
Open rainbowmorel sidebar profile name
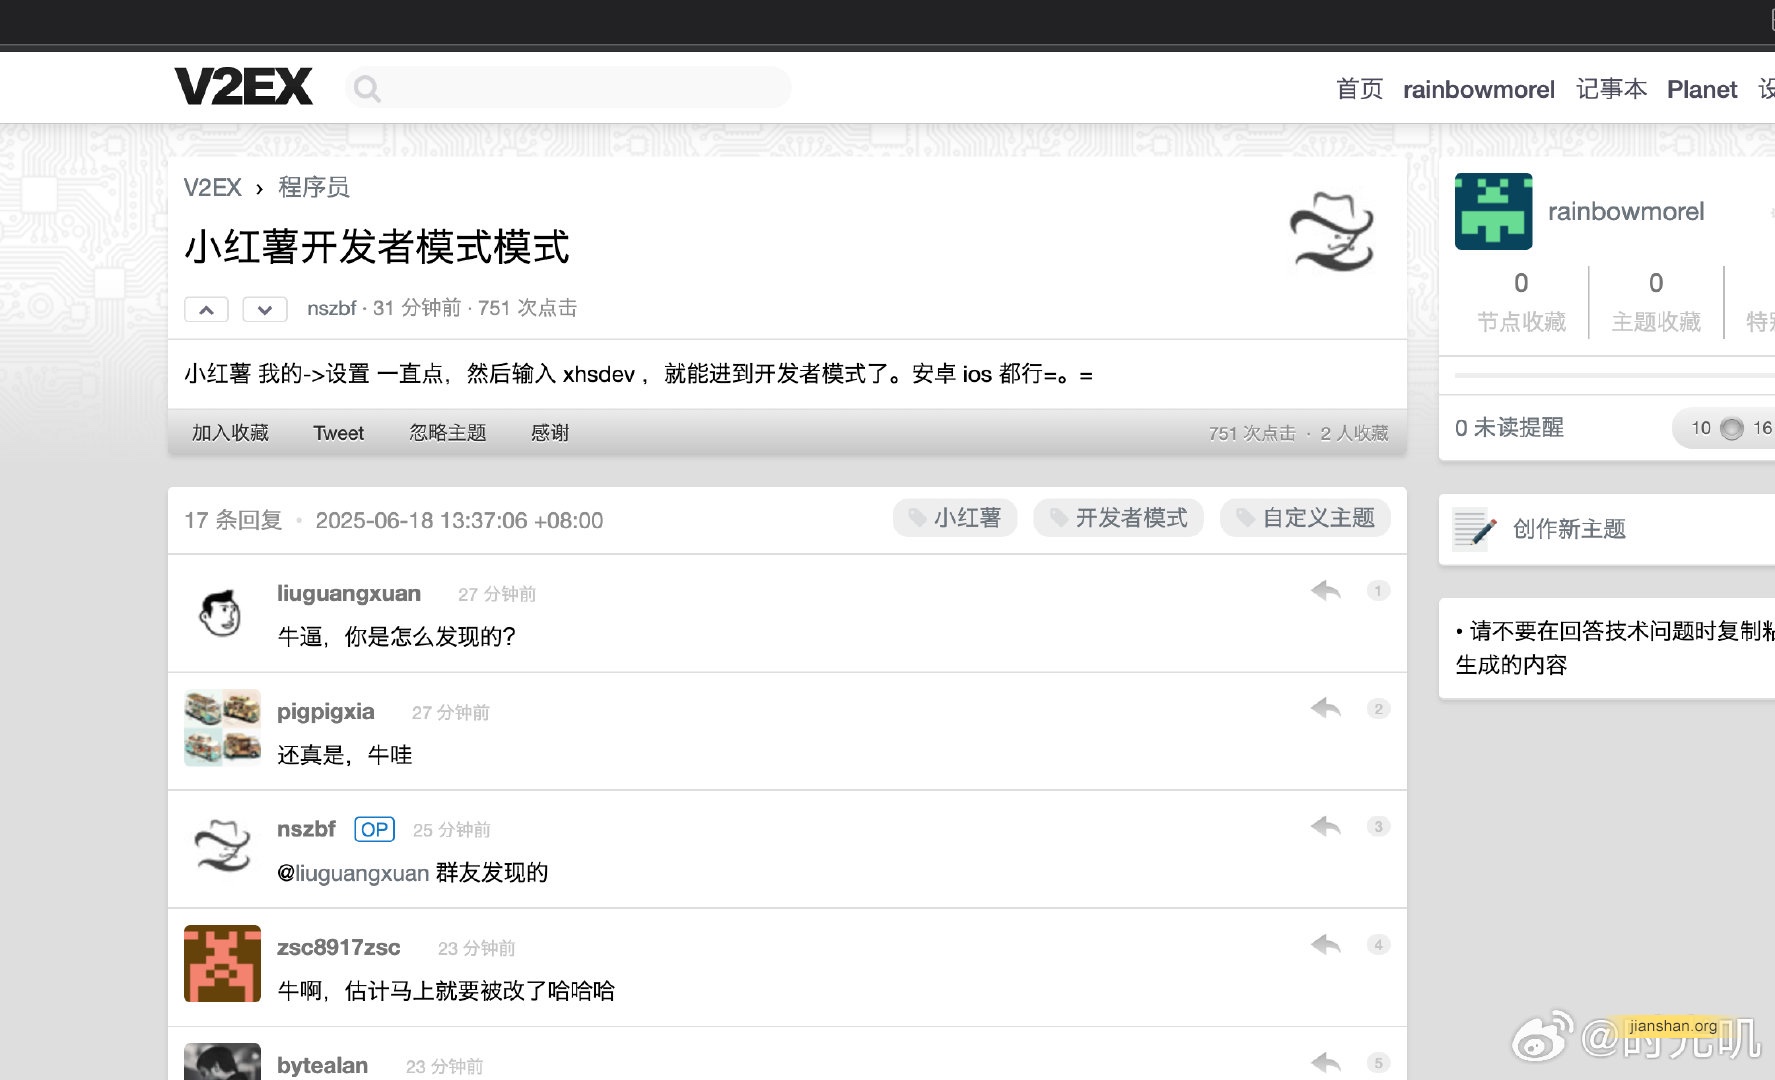[1626, 211]
